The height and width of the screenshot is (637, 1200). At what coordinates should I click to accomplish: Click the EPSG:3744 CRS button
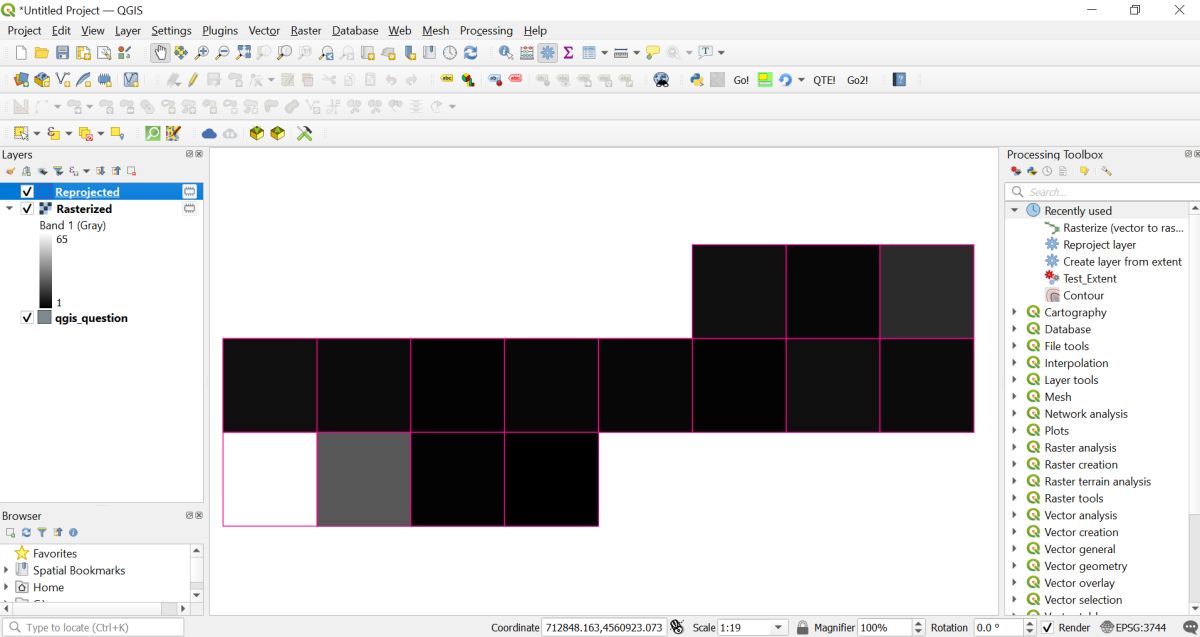(1132, 628)
